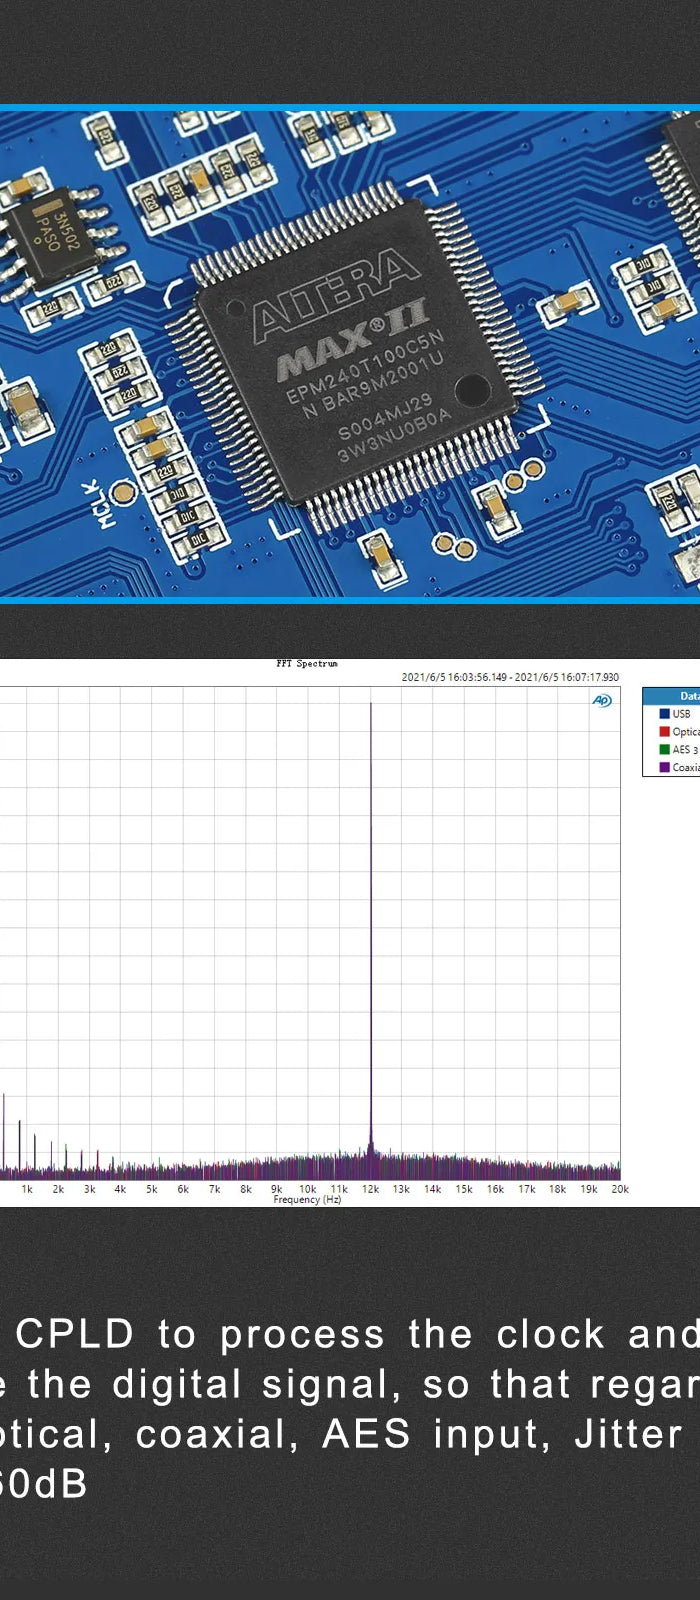Select the USB label in the legend

click(682, 714)
